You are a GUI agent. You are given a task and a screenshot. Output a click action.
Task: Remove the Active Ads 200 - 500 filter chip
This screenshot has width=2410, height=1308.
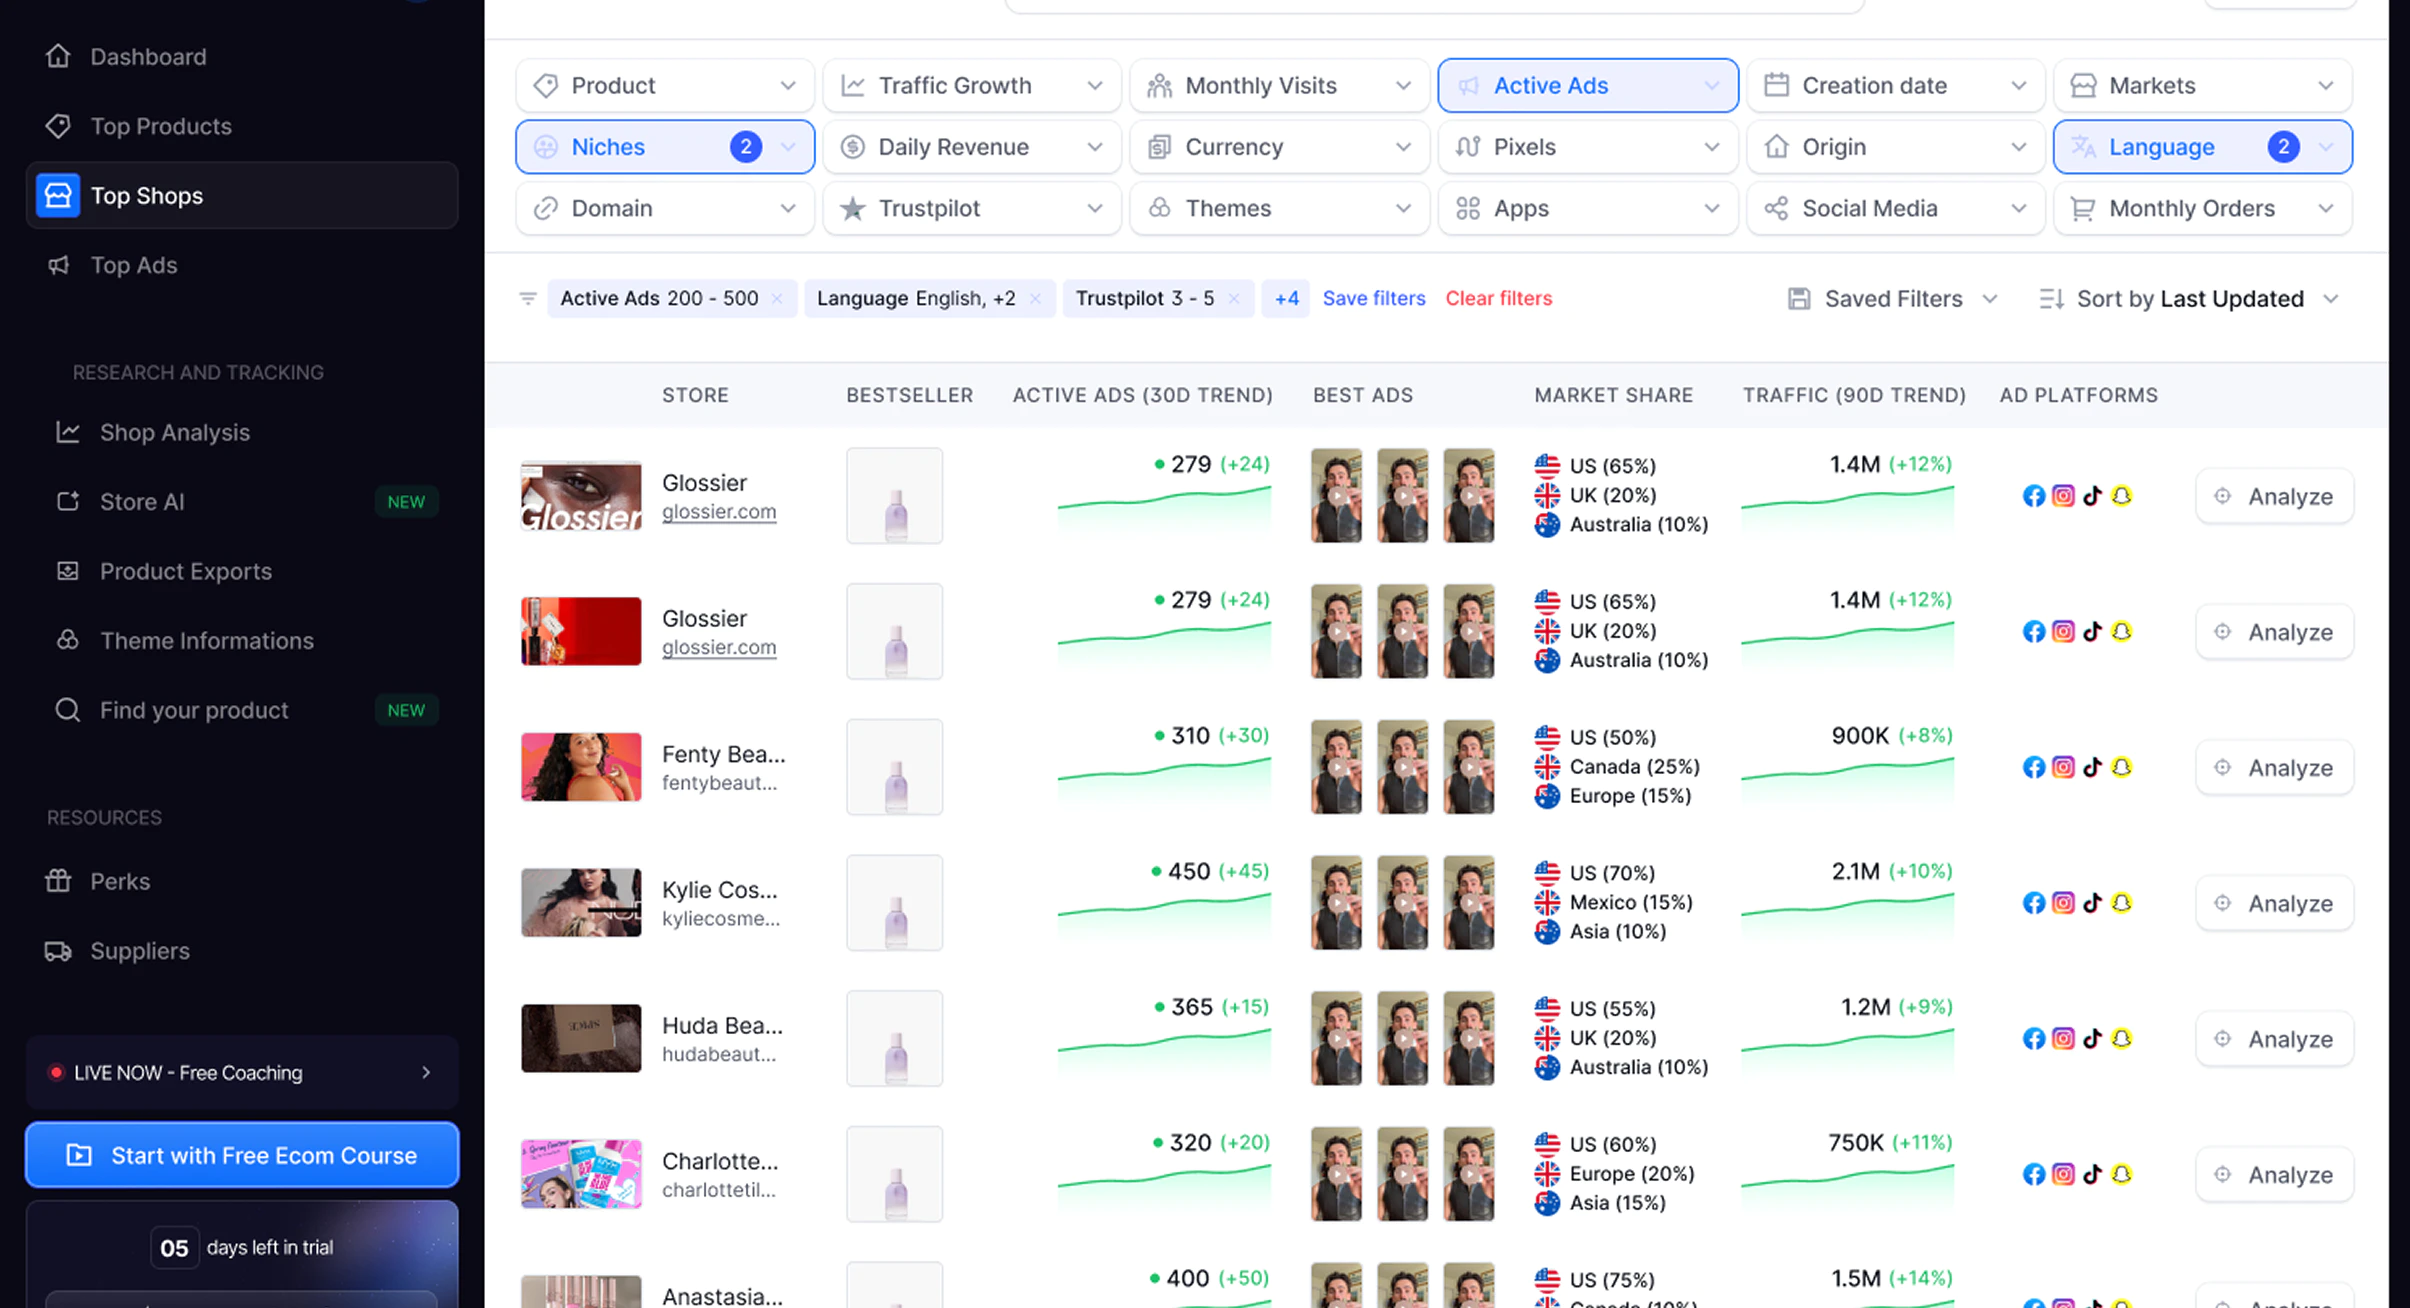click(x=777, y=299)
